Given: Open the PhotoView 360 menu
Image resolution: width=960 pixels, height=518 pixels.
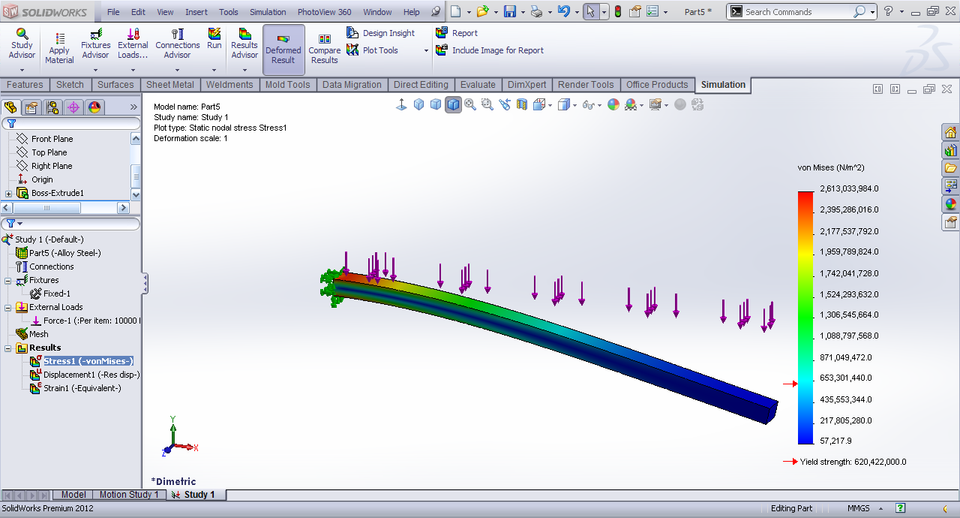Looking at the screenshot, I should point(324,12).
